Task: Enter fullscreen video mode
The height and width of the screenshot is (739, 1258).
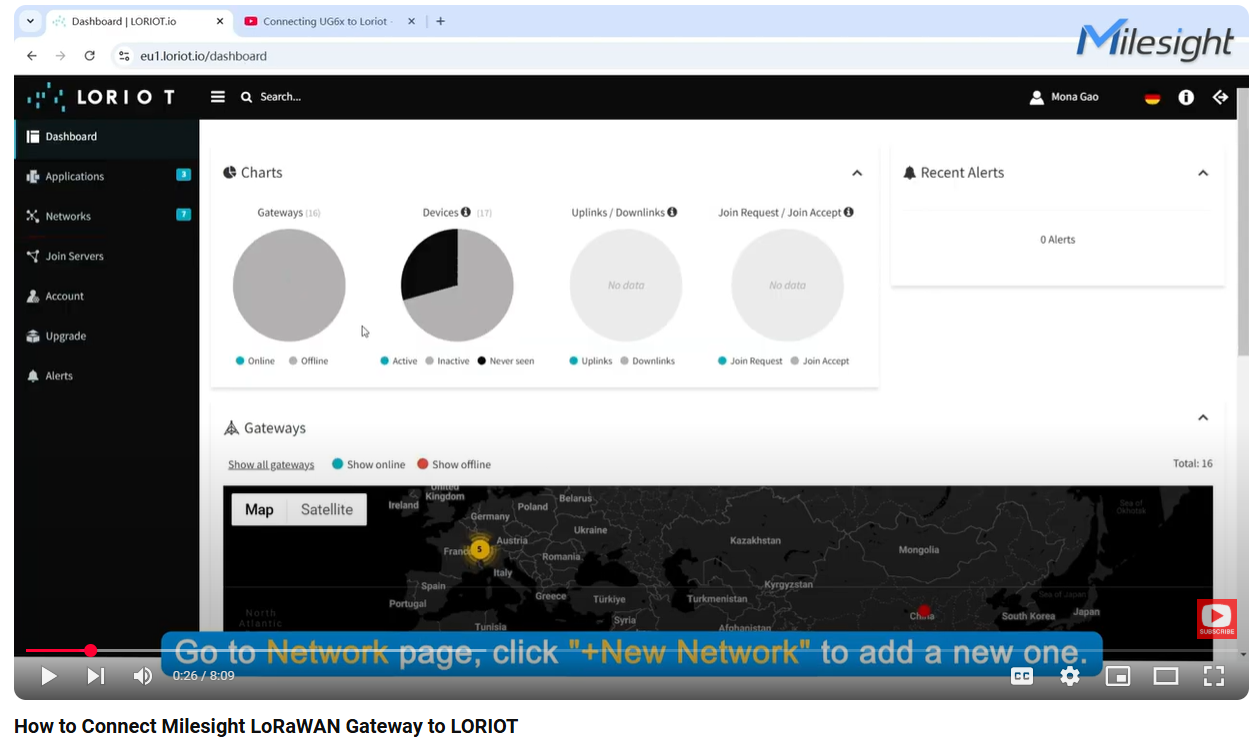Action: (1214, 676)
